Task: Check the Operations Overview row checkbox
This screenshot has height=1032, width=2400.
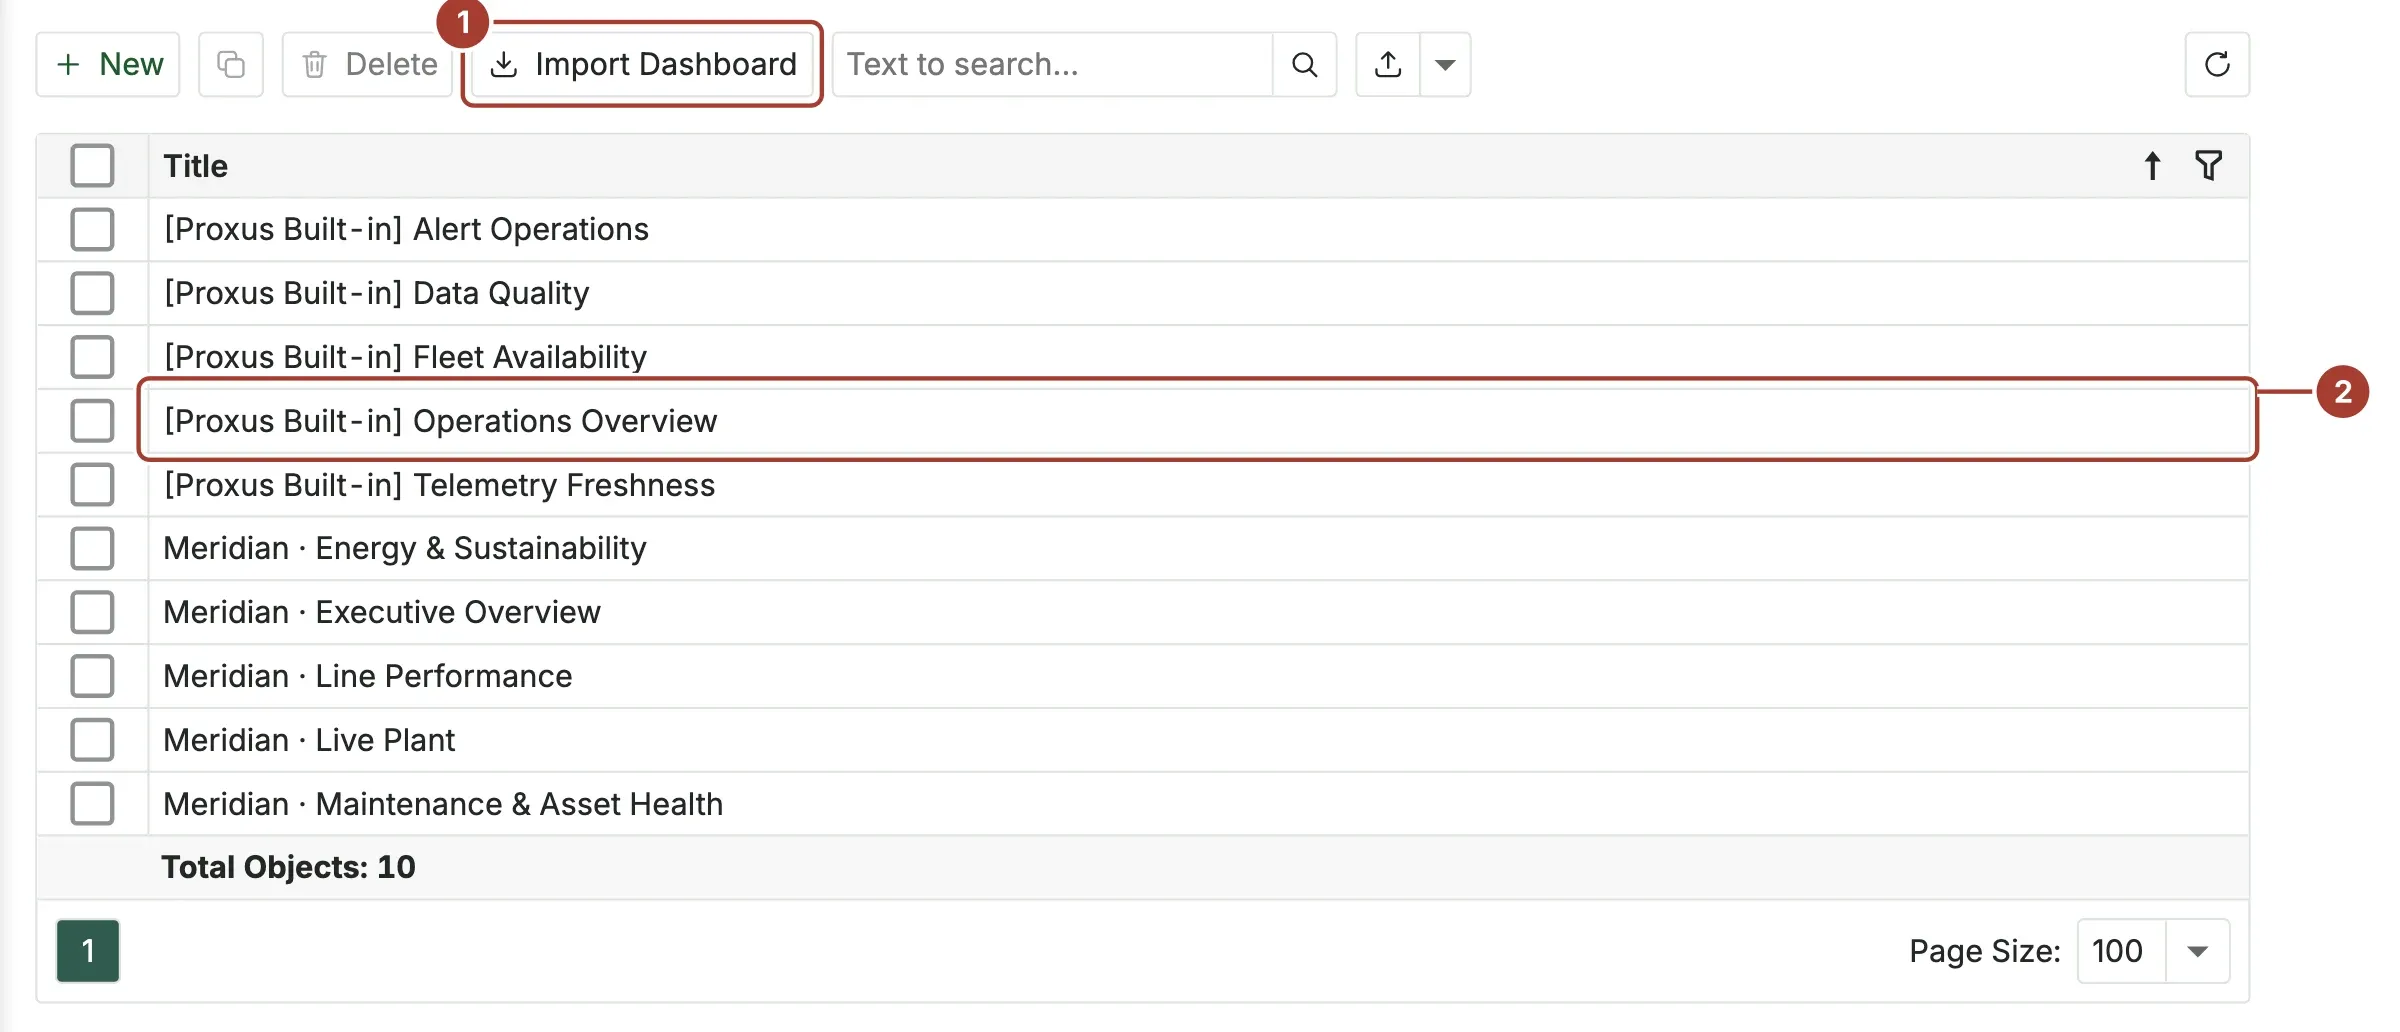Action: tap(92, 421)
